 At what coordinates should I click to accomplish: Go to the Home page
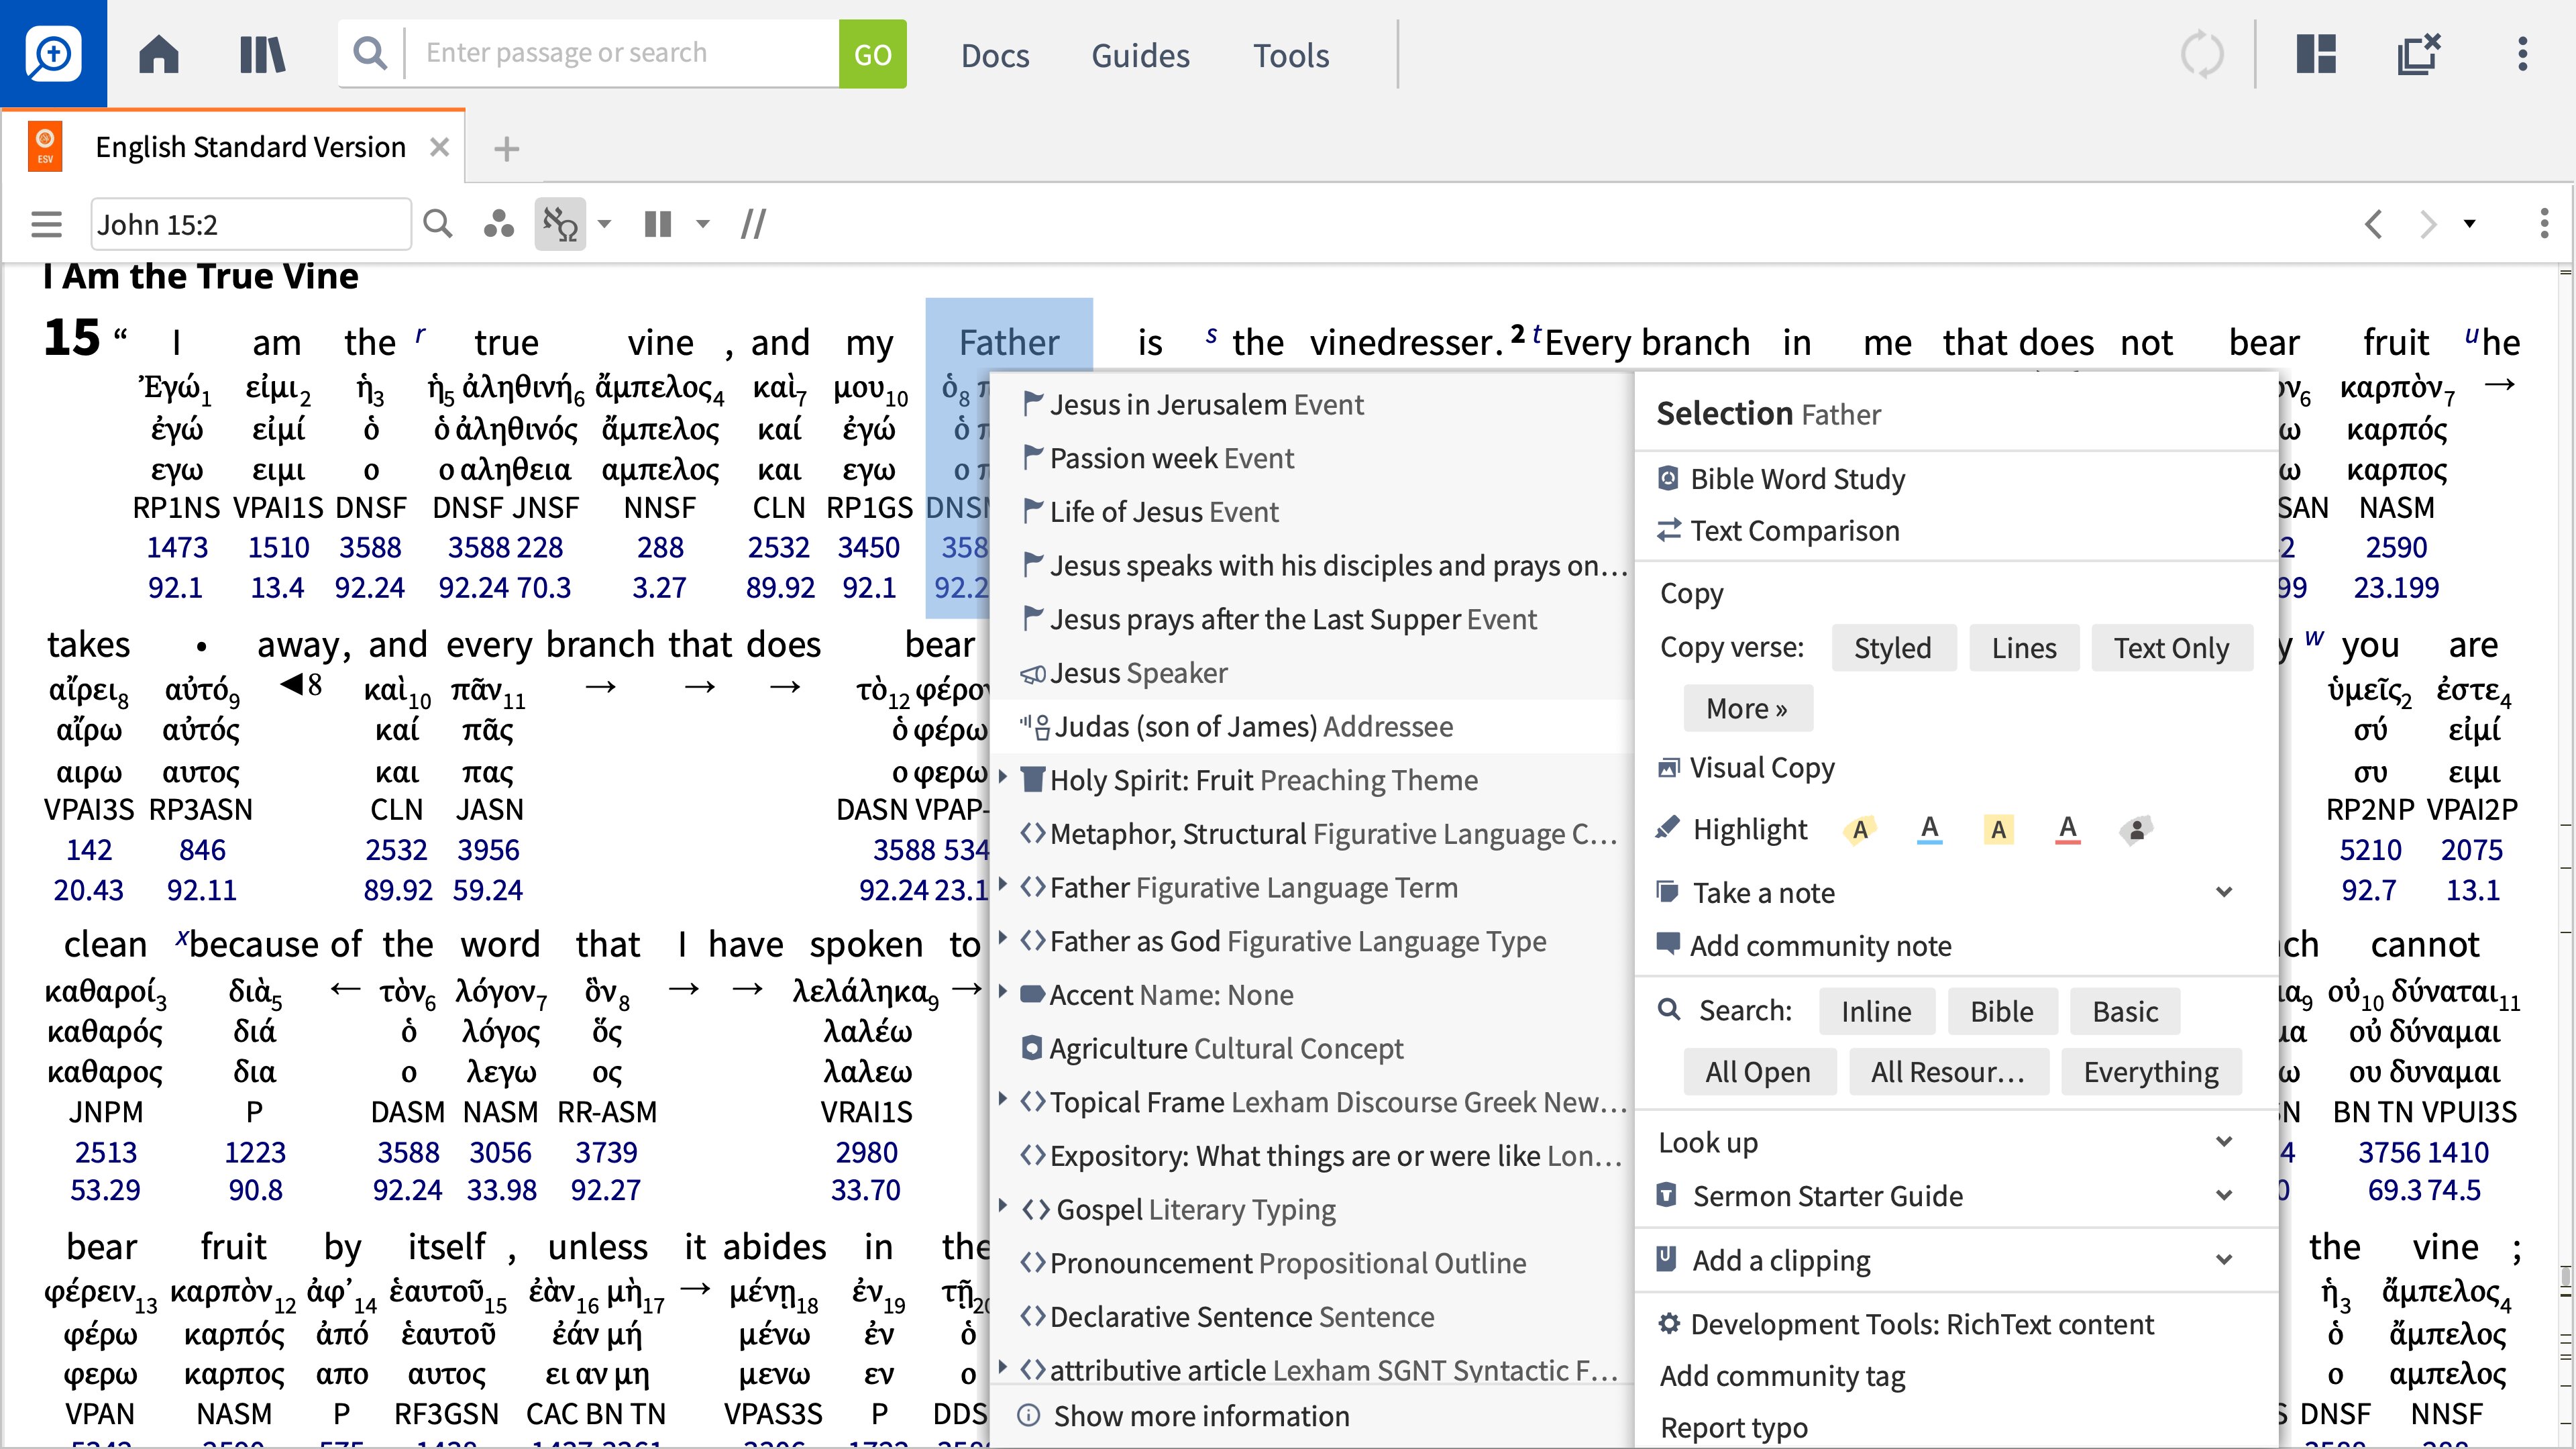point(159,54)
